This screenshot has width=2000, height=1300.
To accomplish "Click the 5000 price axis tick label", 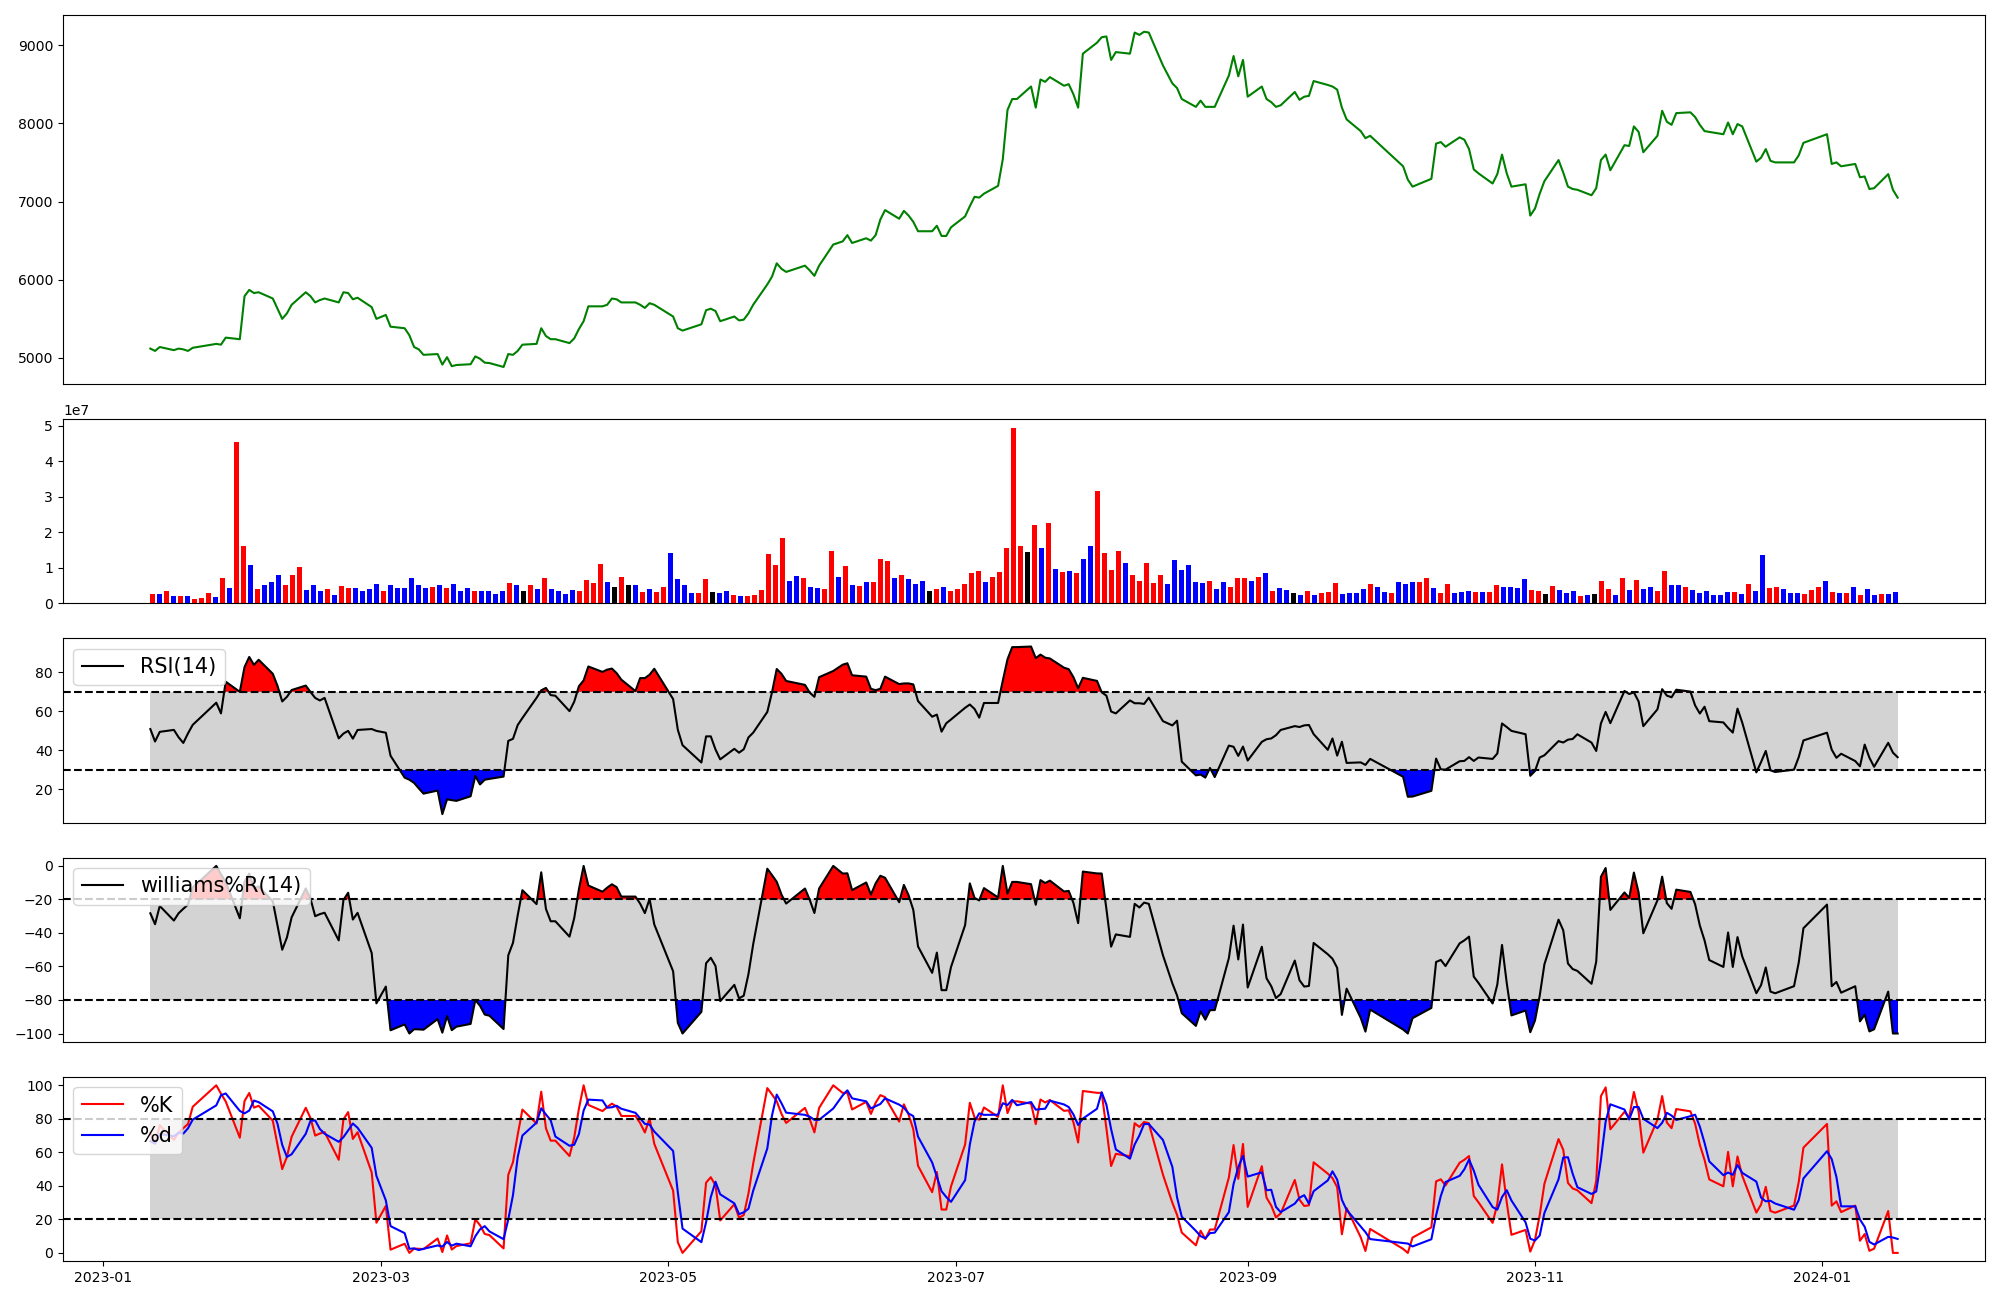I will (36, 358).
